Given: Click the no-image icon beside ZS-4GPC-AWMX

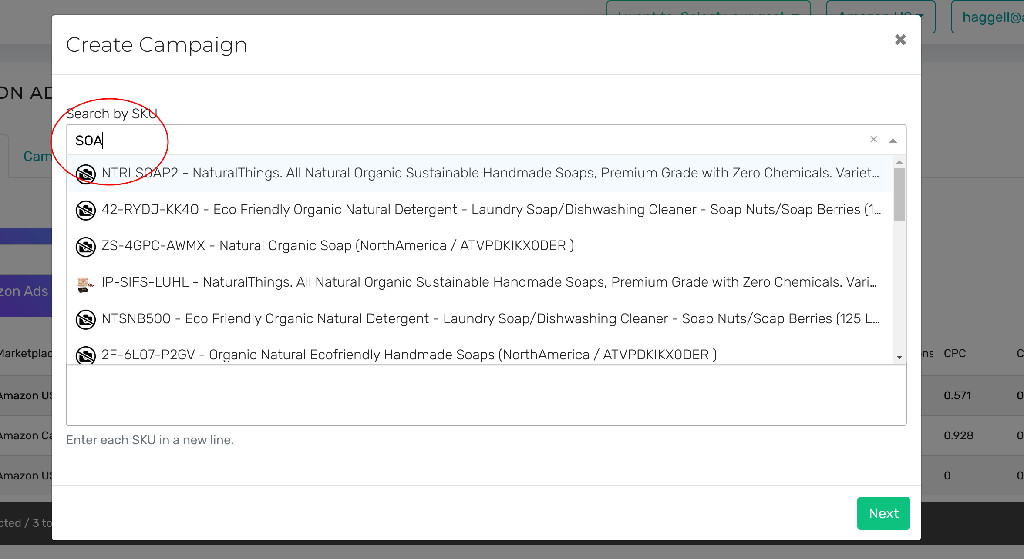Looking at the screenshot, I should point(86,246).
